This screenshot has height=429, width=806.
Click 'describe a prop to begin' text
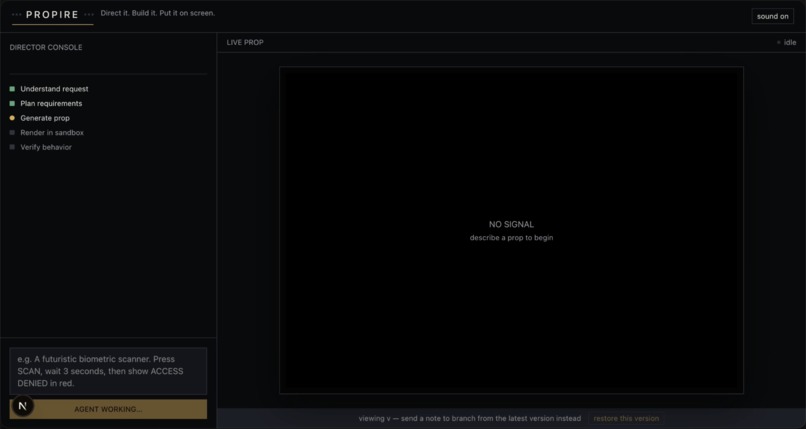(511, 238)
